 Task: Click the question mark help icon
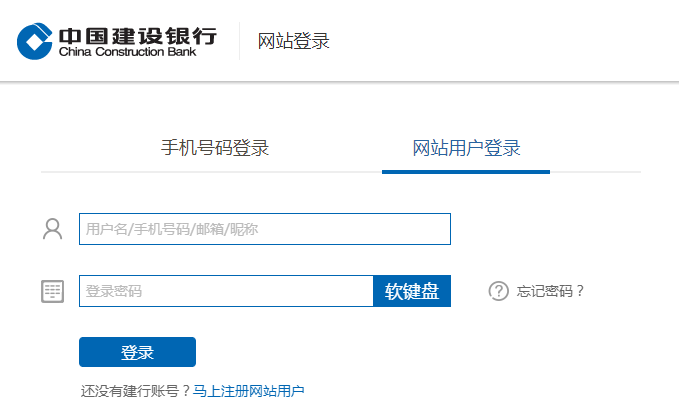pos(498,291)
